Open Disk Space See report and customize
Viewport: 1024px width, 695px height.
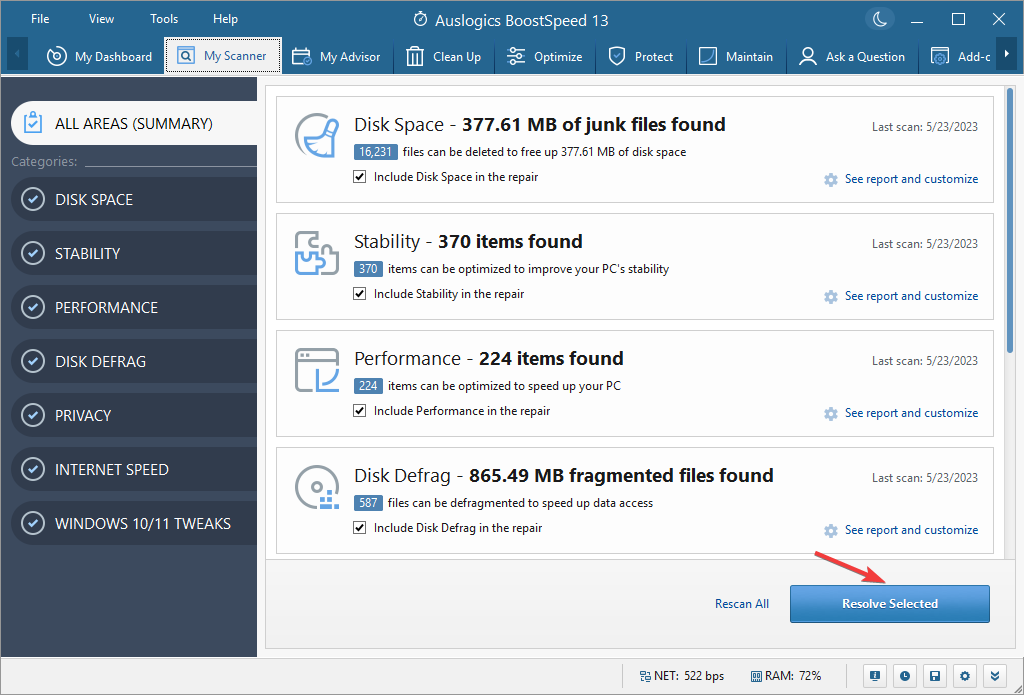click(x=911, y=179)
